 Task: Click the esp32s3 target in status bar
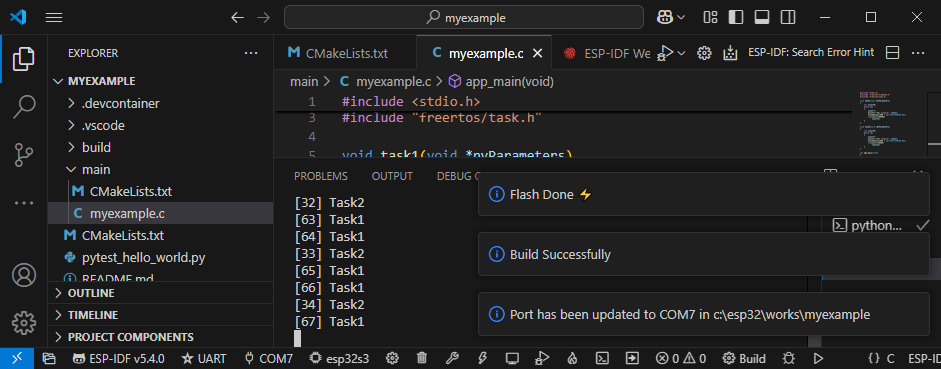(340, 359)
